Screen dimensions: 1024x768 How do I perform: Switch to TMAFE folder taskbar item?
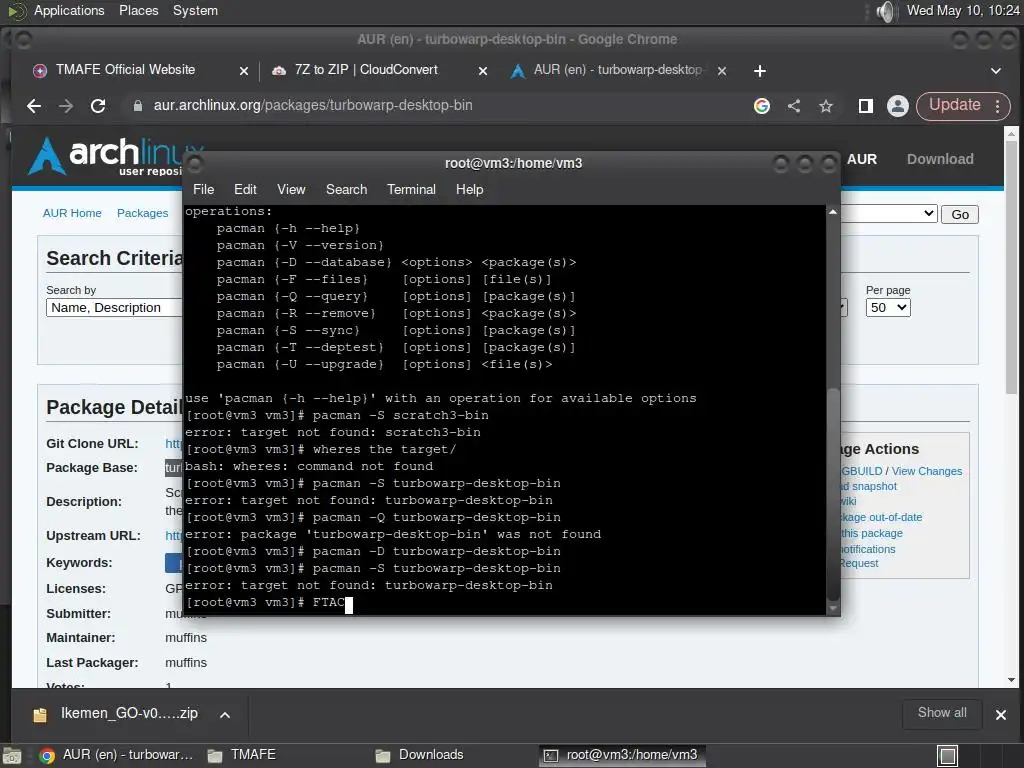tap(243, 755)
